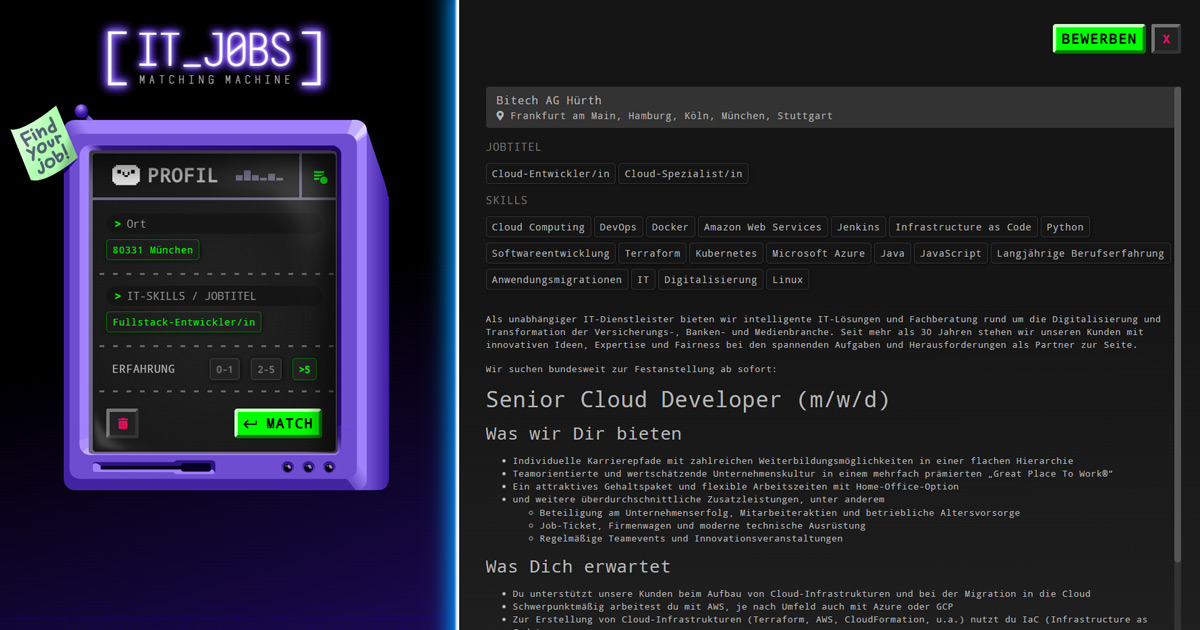Click the robot face Profil icon

click(126, 176)
